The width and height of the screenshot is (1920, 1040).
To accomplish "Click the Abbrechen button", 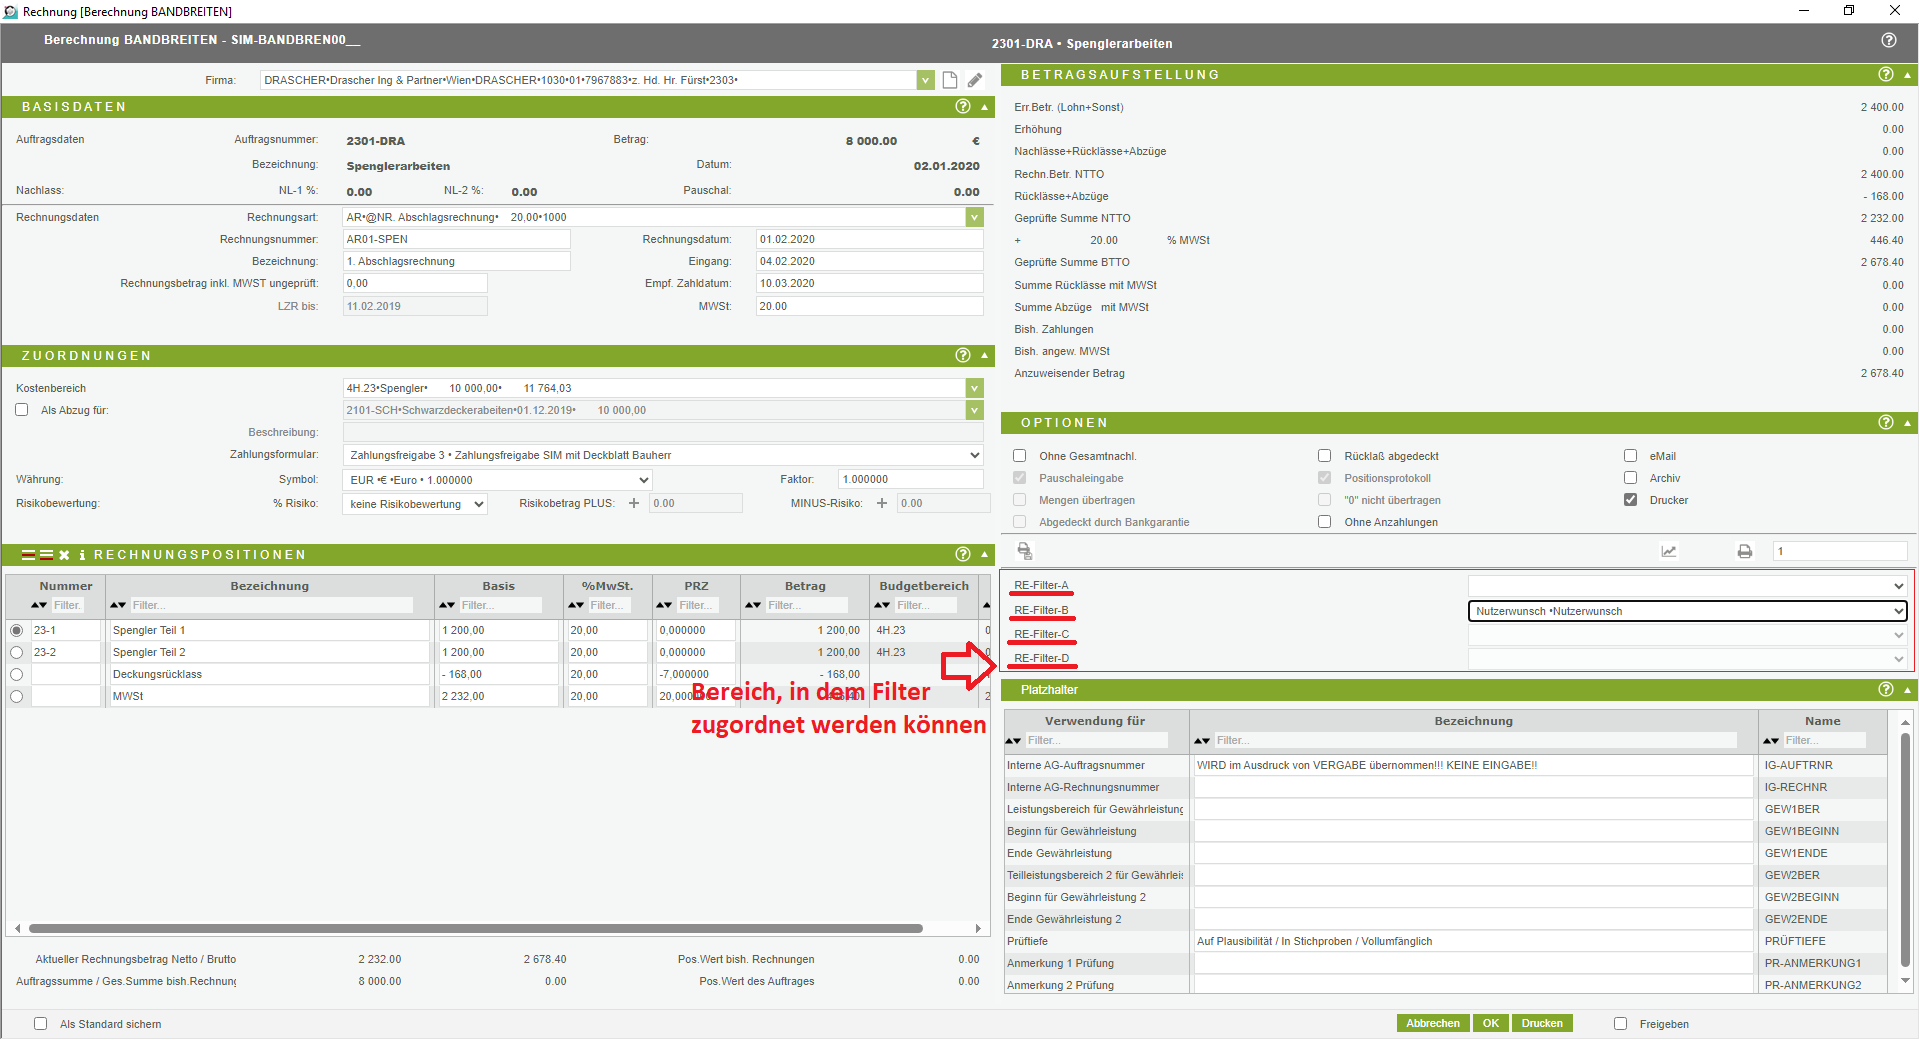I will click(1432, 1023).
